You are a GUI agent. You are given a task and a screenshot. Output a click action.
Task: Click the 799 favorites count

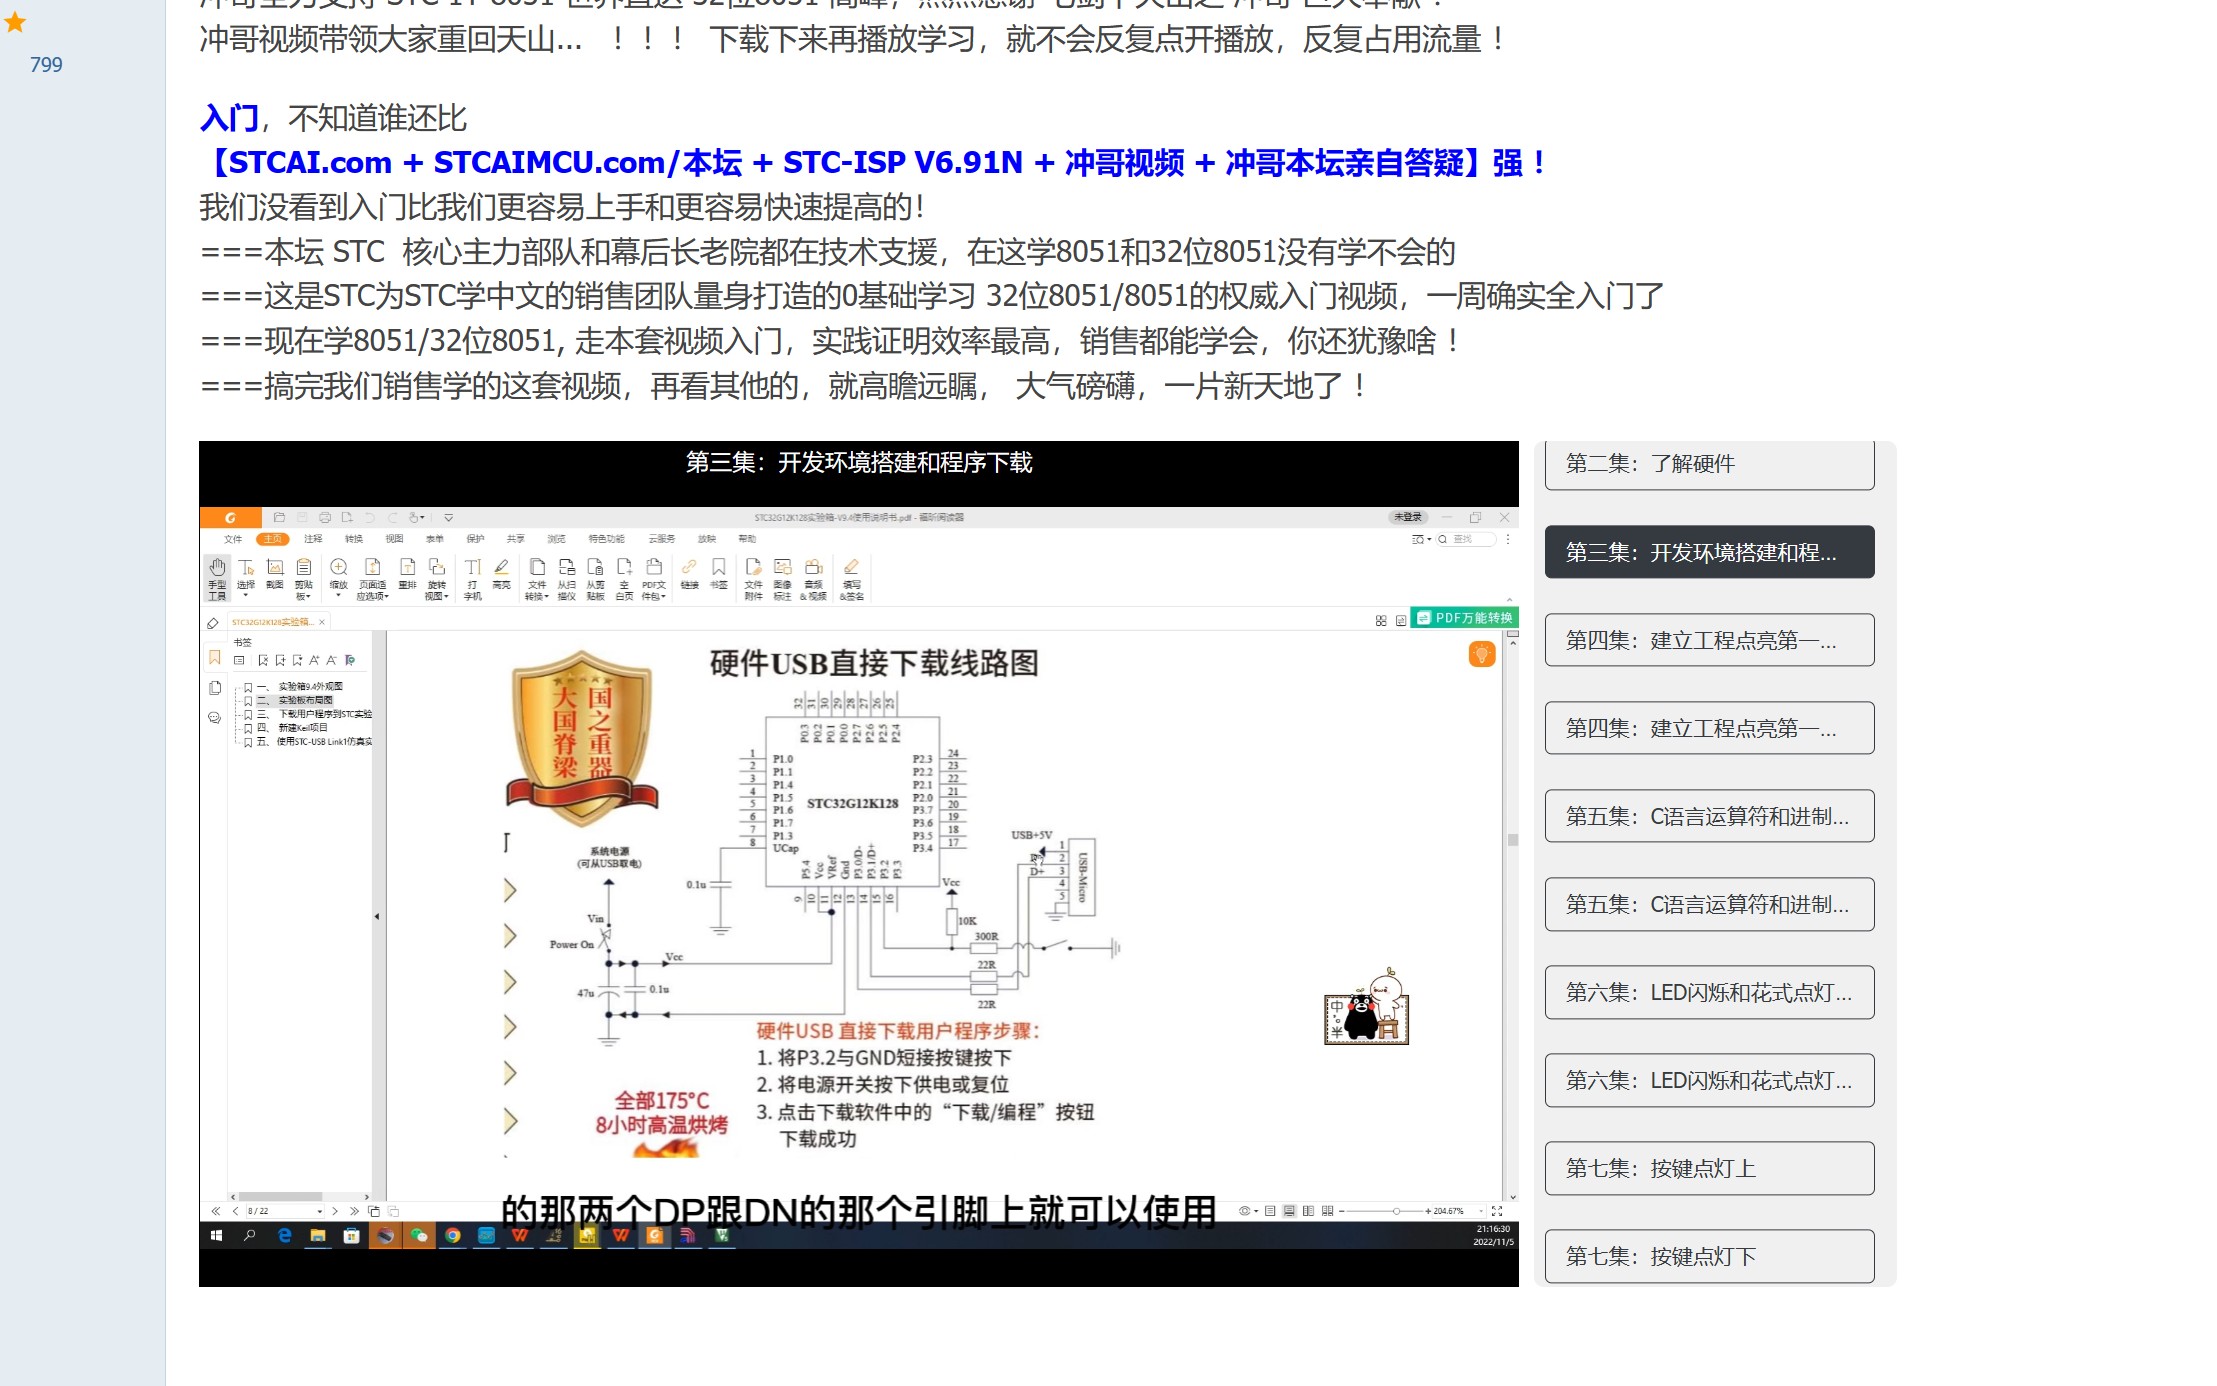click(x=46, y=65)
